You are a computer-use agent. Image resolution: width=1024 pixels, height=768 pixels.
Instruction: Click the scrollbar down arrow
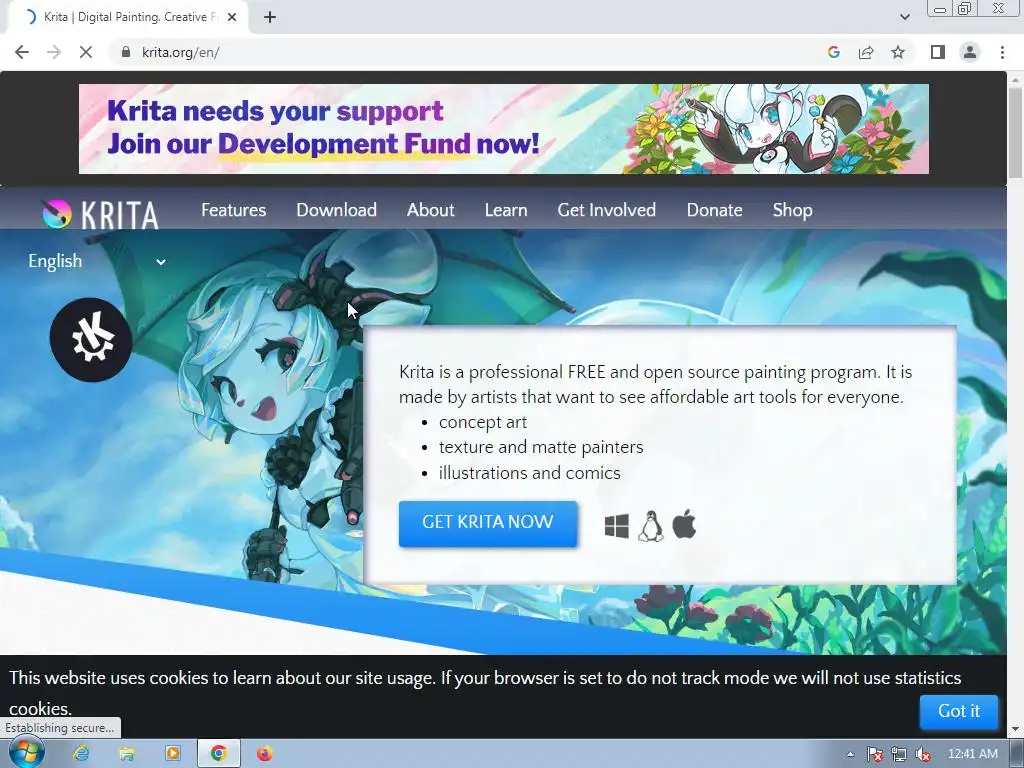1015,729
